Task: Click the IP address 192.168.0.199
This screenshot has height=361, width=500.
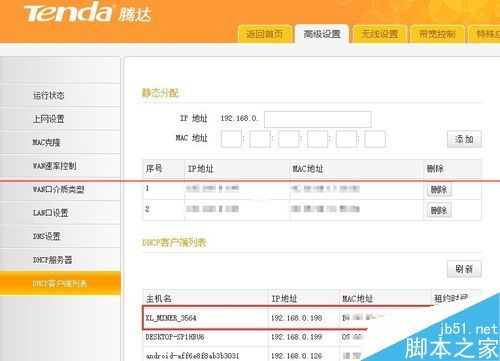Action: 297,337
